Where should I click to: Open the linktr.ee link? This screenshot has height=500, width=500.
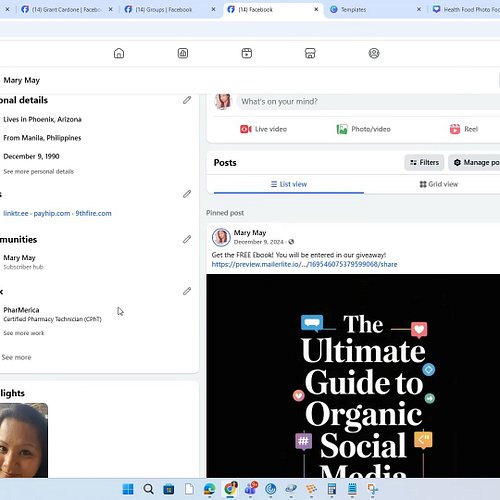(16, 213)
